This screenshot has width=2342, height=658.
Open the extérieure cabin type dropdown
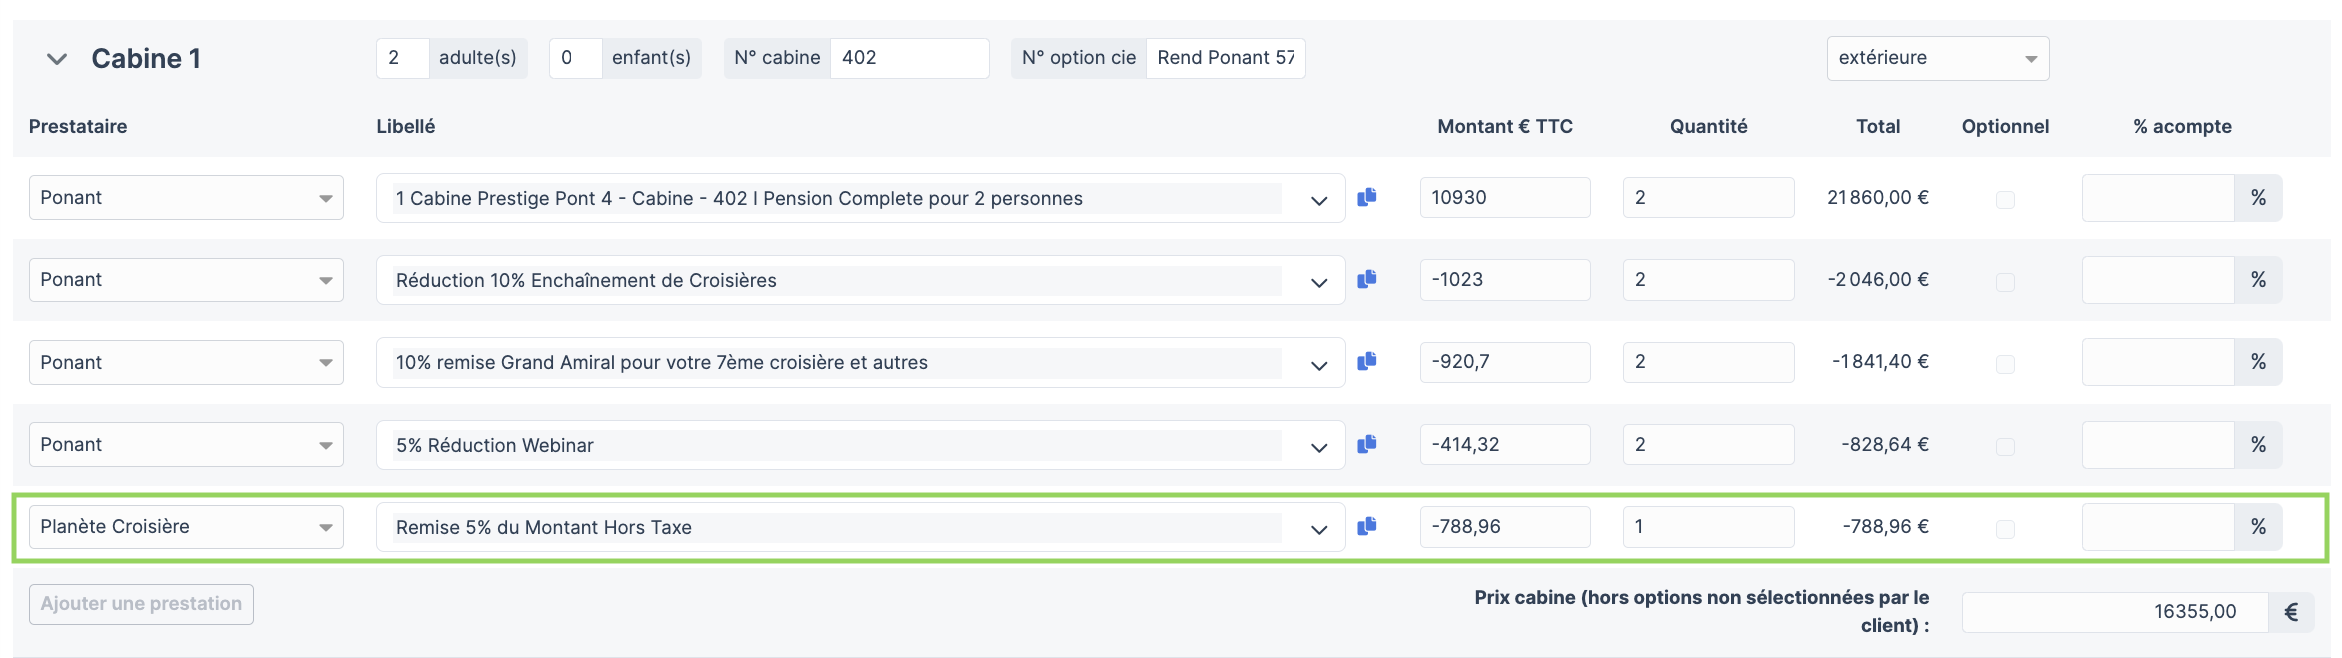pyautogui.click(x=1937, y=58)
